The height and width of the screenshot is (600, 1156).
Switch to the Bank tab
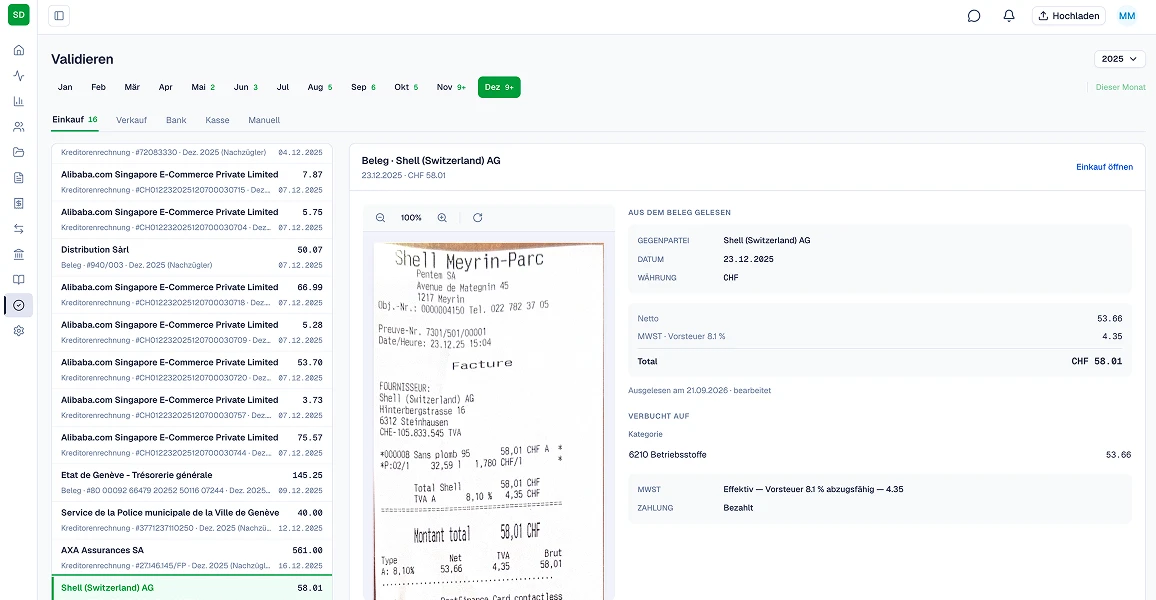click(x=176, y=119)
